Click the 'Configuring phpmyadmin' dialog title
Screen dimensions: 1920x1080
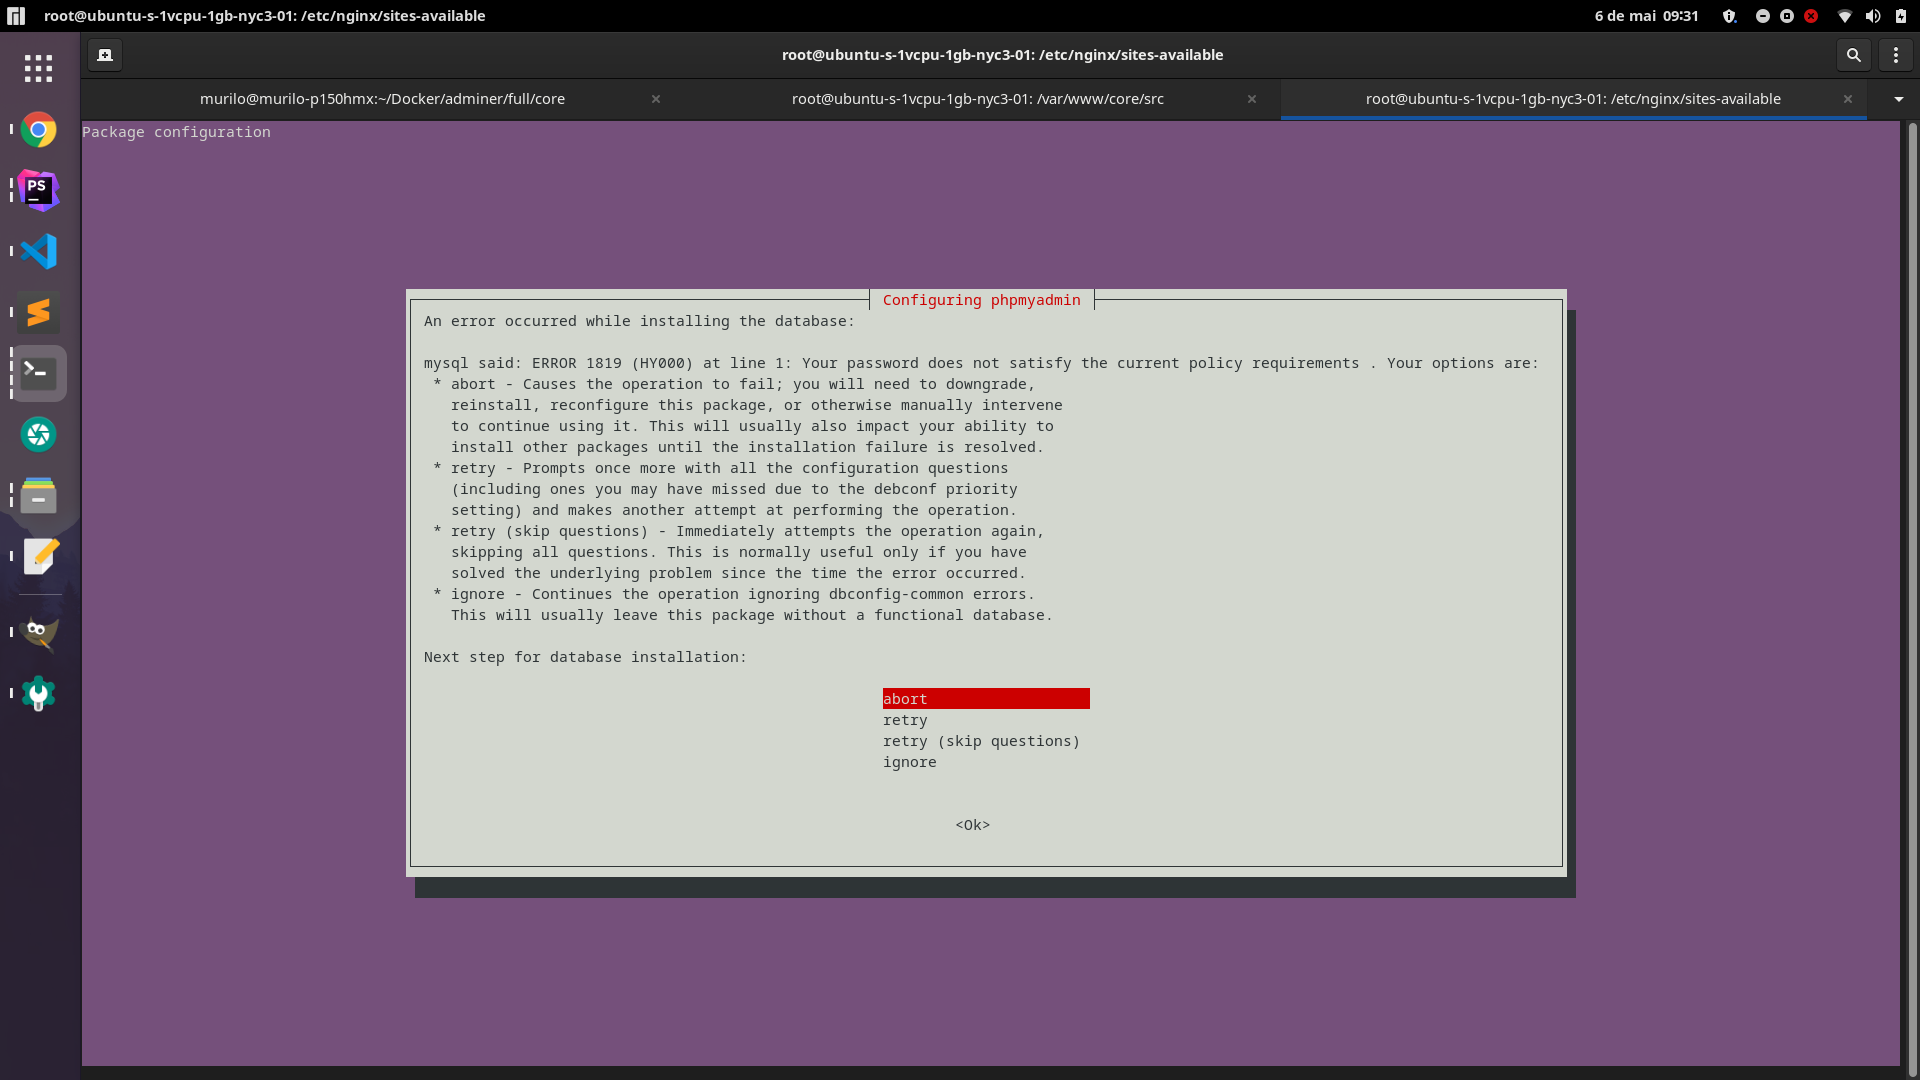tap(982, 300)
